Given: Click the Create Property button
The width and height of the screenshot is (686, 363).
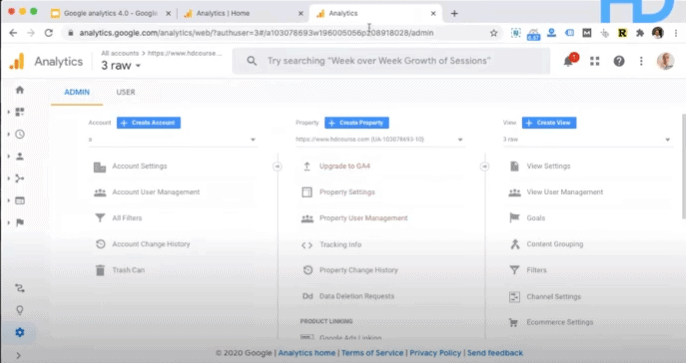Looking at the screenshot, I should coord(357,123).
